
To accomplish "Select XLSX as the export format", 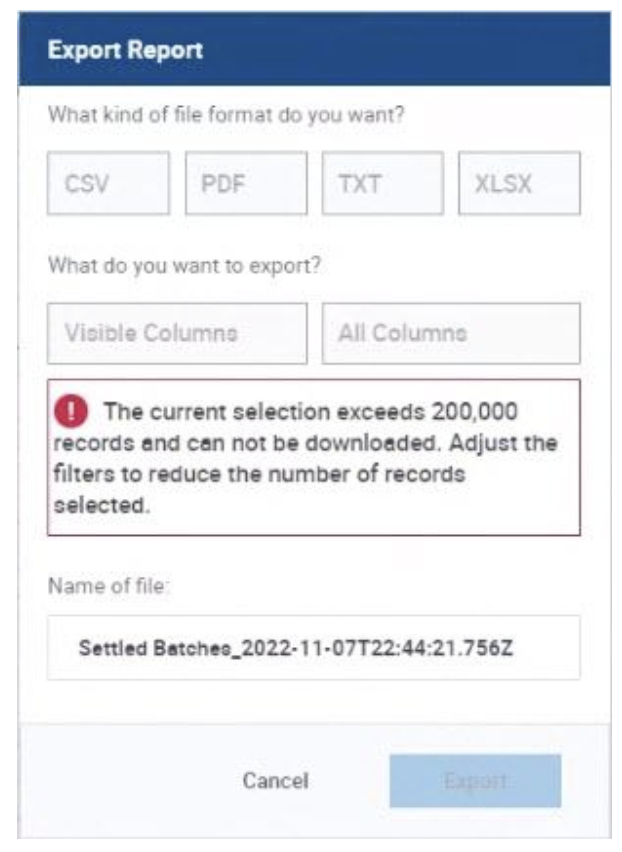I will pos(519,184).
